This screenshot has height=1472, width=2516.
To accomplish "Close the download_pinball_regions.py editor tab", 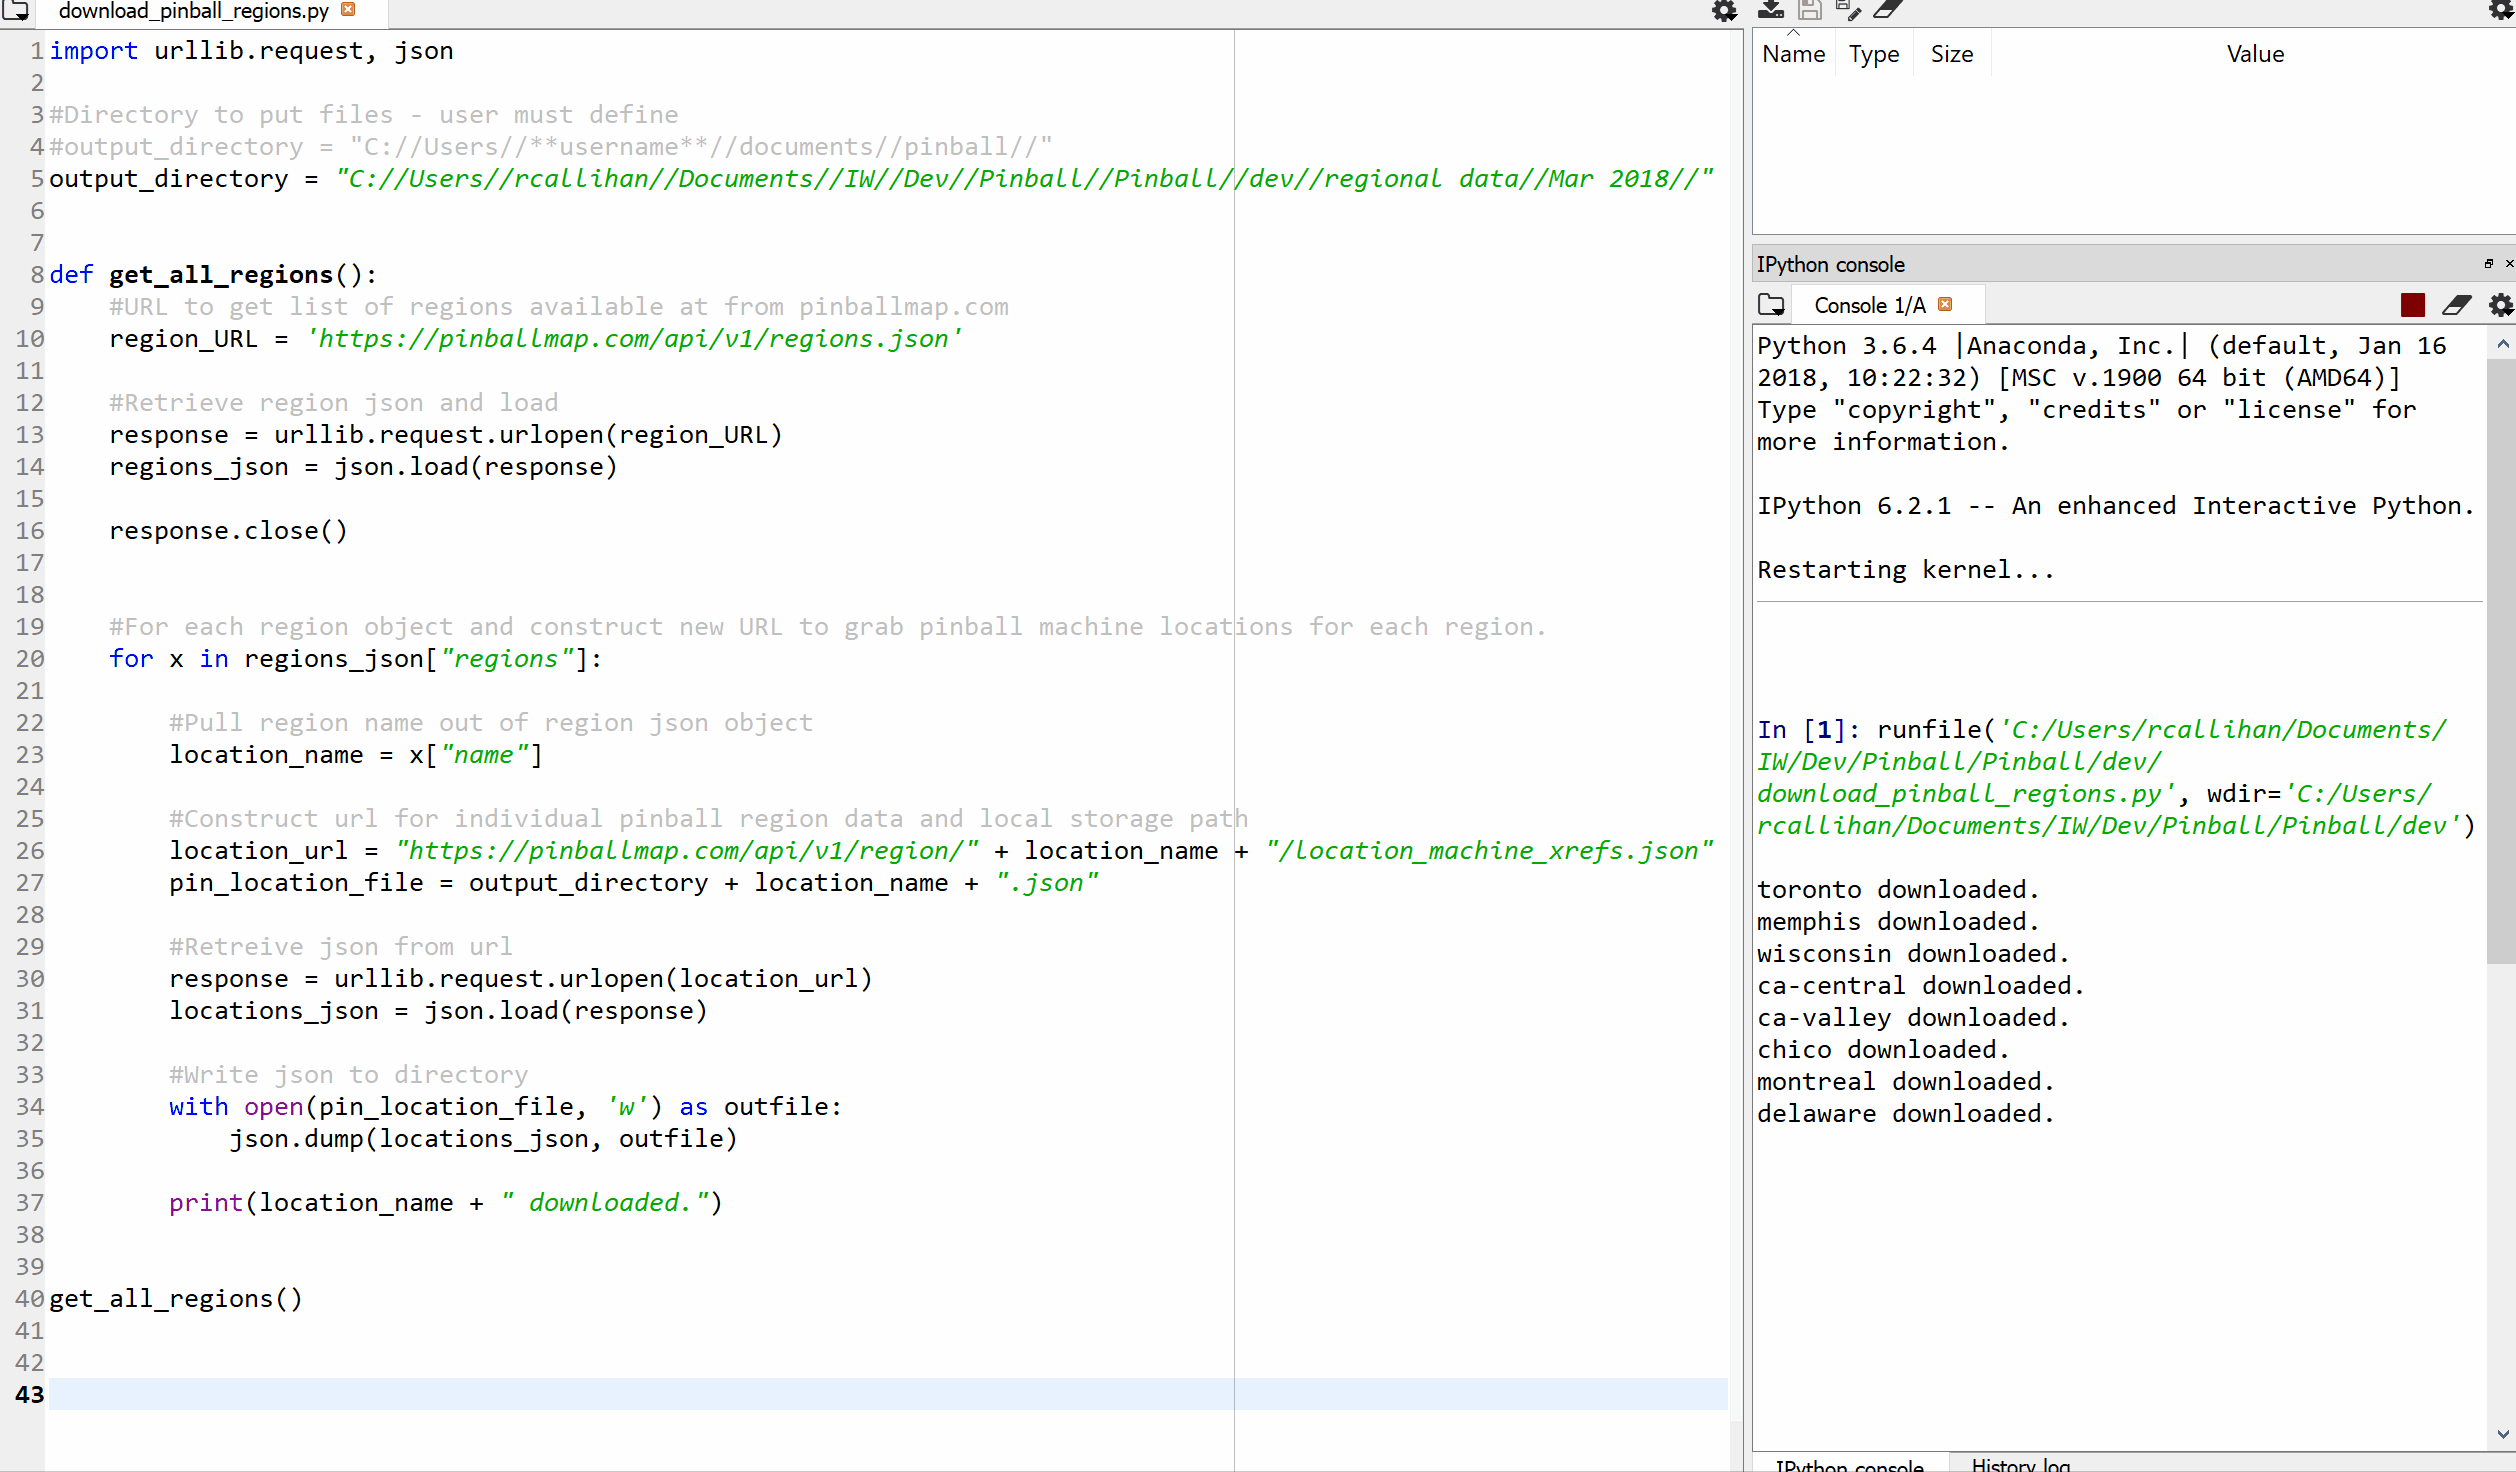I will 347,8.
